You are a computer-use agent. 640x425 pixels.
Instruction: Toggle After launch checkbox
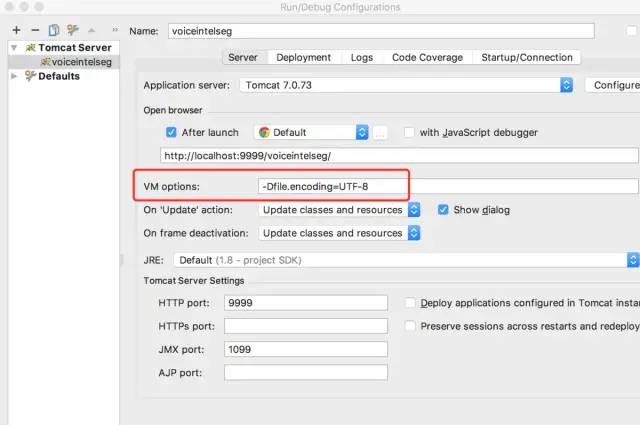(171, 132)
